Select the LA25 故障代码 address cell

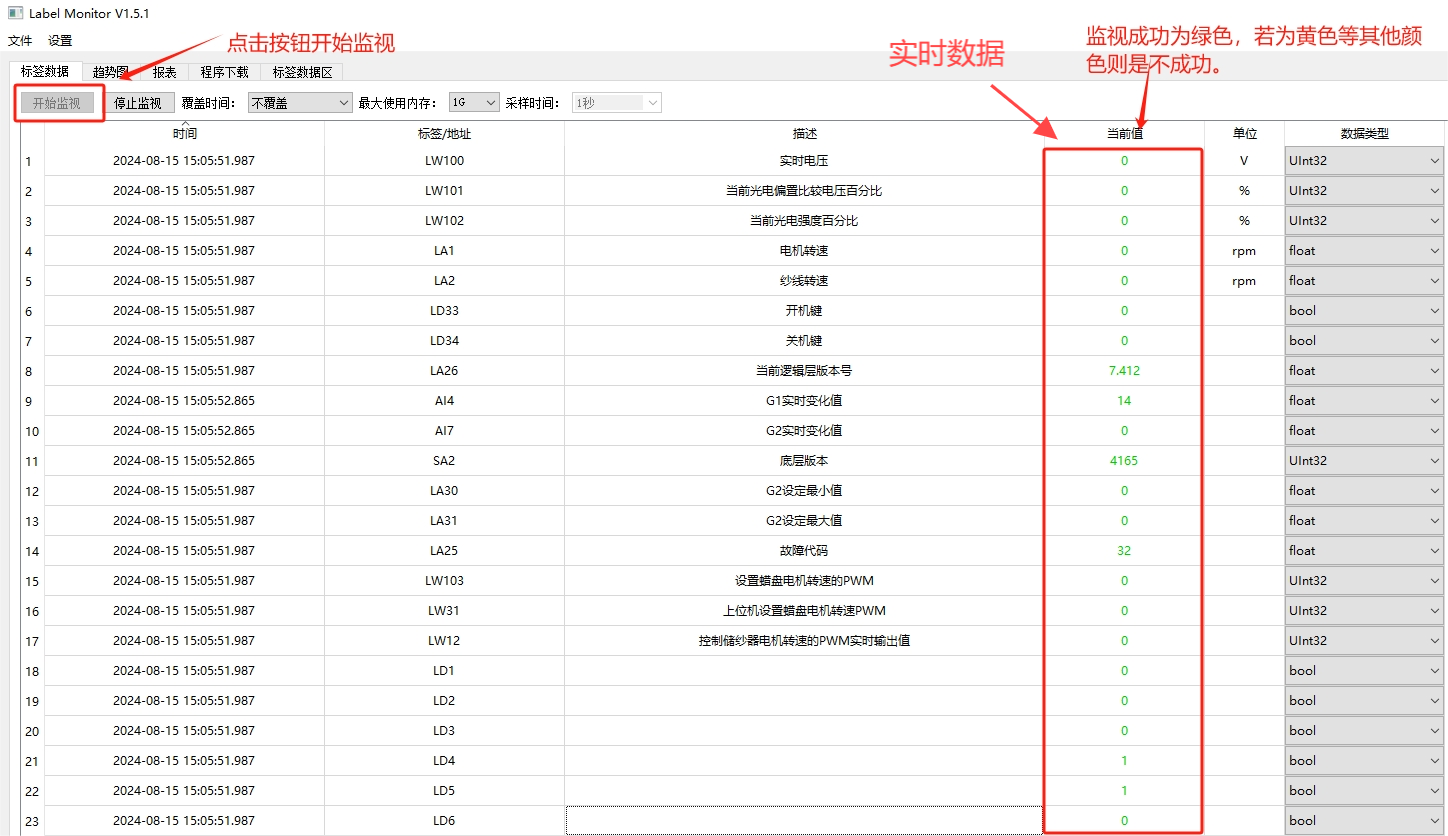(444, 551)
